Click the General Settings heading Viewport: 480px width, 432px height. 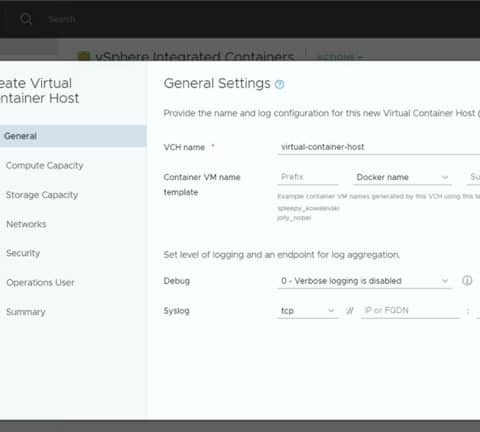point(217,83)
